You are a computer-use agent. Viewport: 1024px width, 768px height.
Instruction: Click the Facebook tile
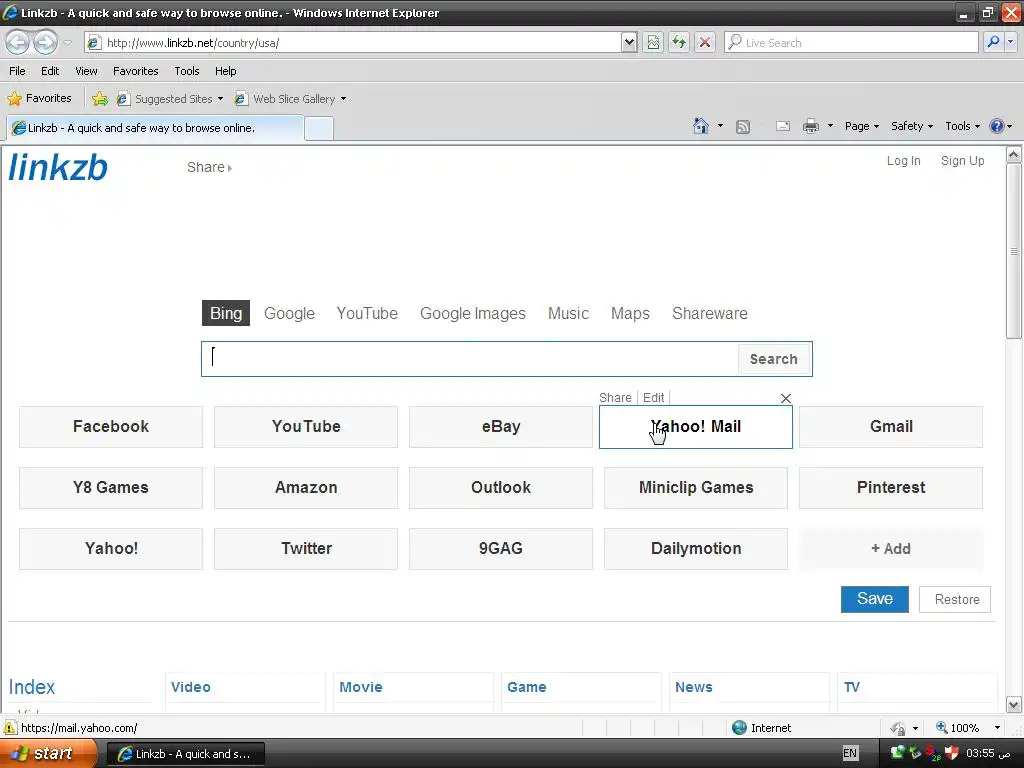click(111, 426)
